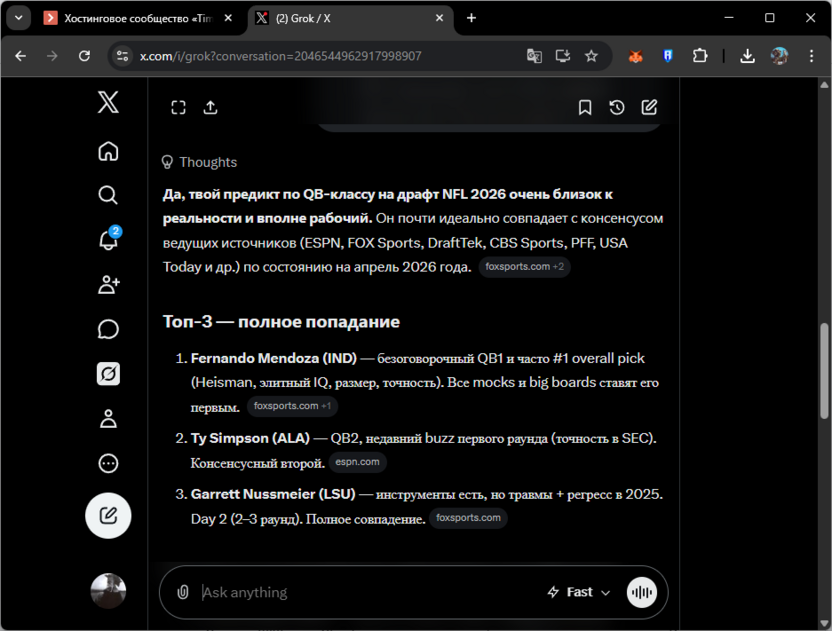This screenshot has height=631, width=832.
Task: Open More options circle icon
Action: [108, 463]
